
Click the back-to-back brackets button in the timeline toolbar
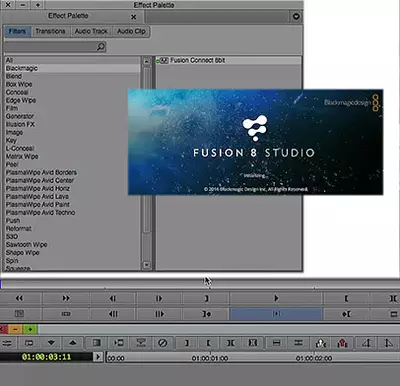point(231,343)
